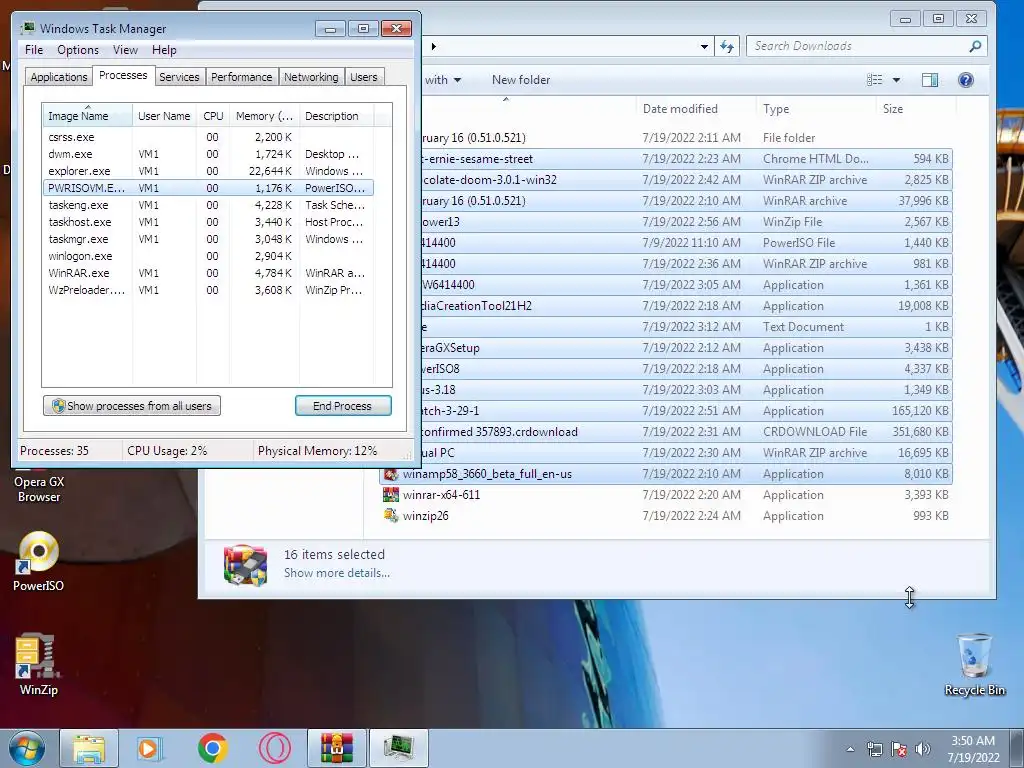
Task: Open address bar history dropdown in Explorer
Action: coord(704,46)
